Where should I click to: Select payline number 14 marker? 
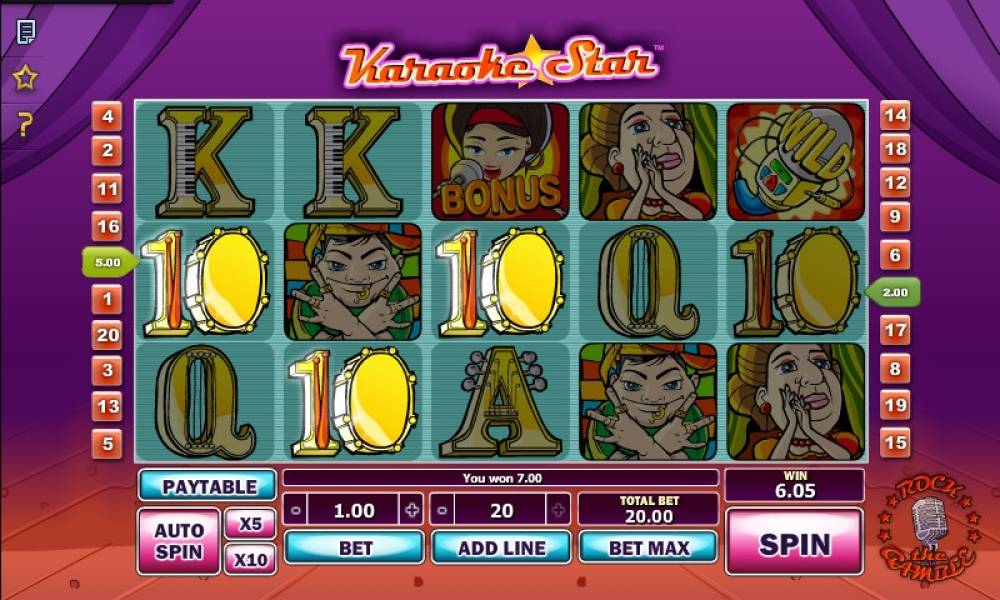tap(895, 115)
